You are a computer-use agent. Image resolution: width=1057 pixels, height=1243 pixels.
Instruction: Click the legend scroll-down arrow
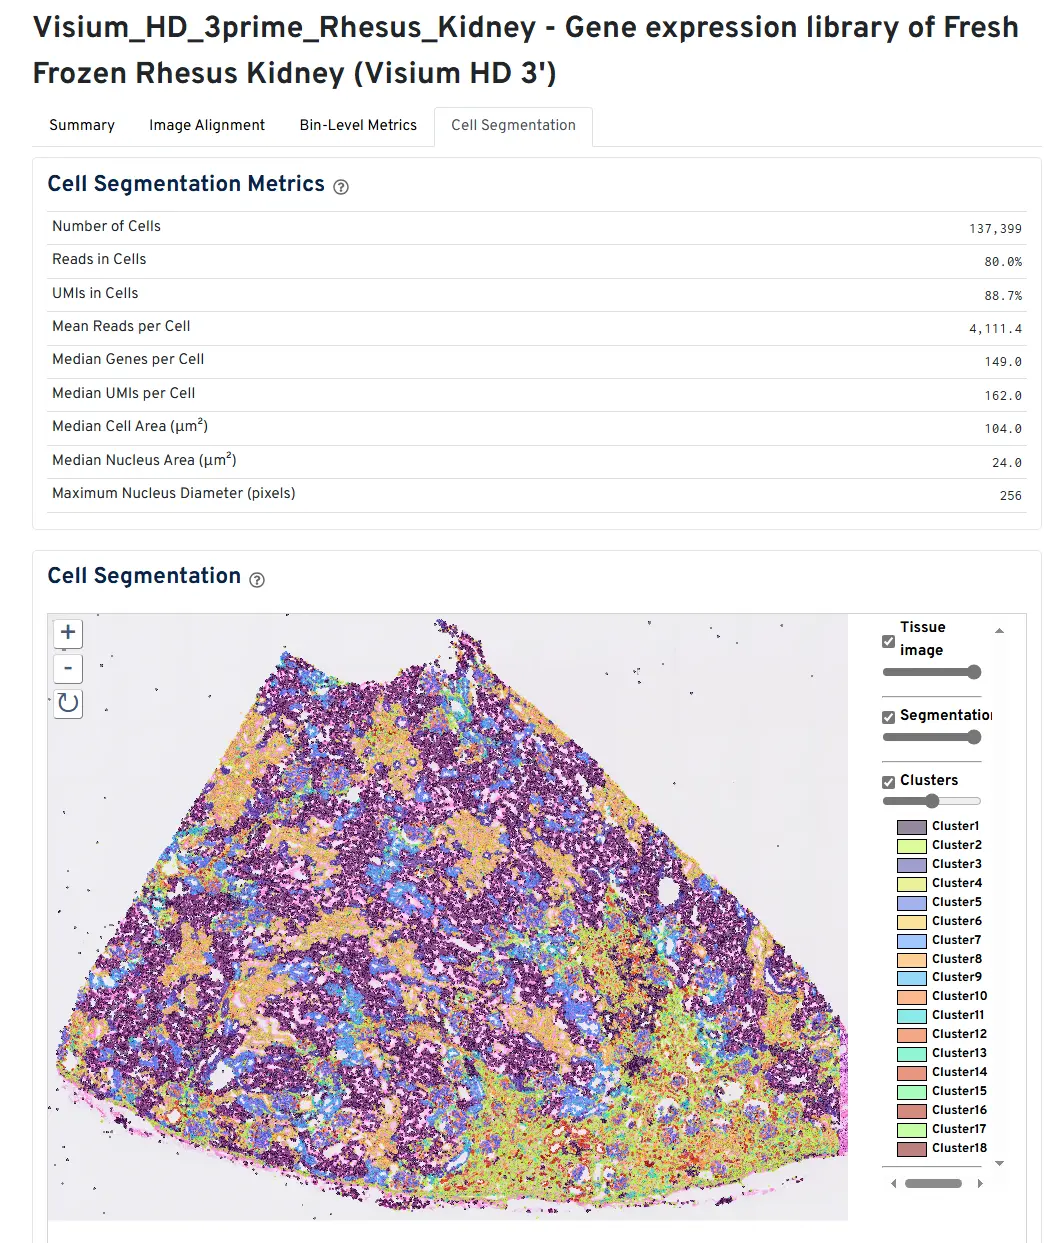point(999,1163)
